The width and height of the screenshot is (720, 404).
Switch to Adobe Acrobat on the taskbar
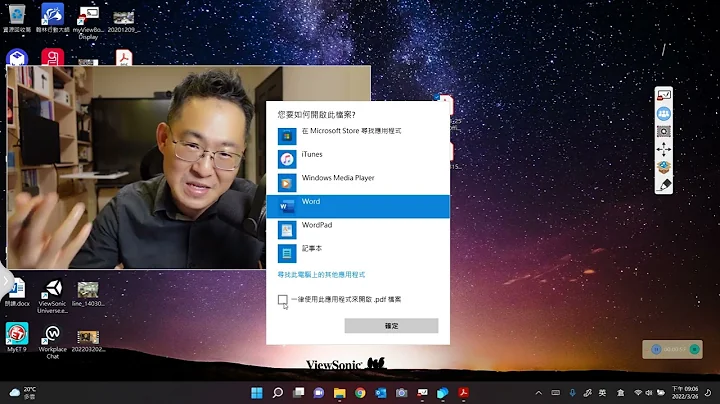tap(463, 393)
